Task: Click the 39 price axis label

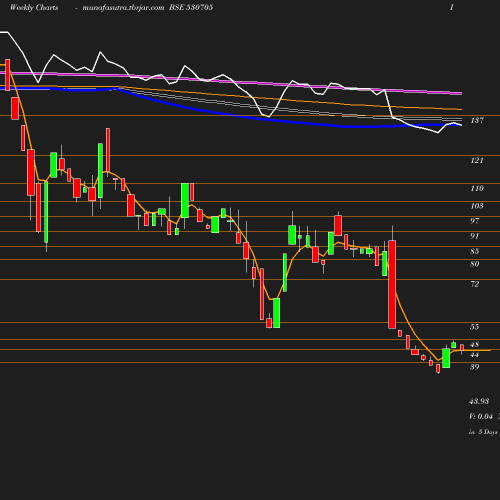Action: pos(475,367)
